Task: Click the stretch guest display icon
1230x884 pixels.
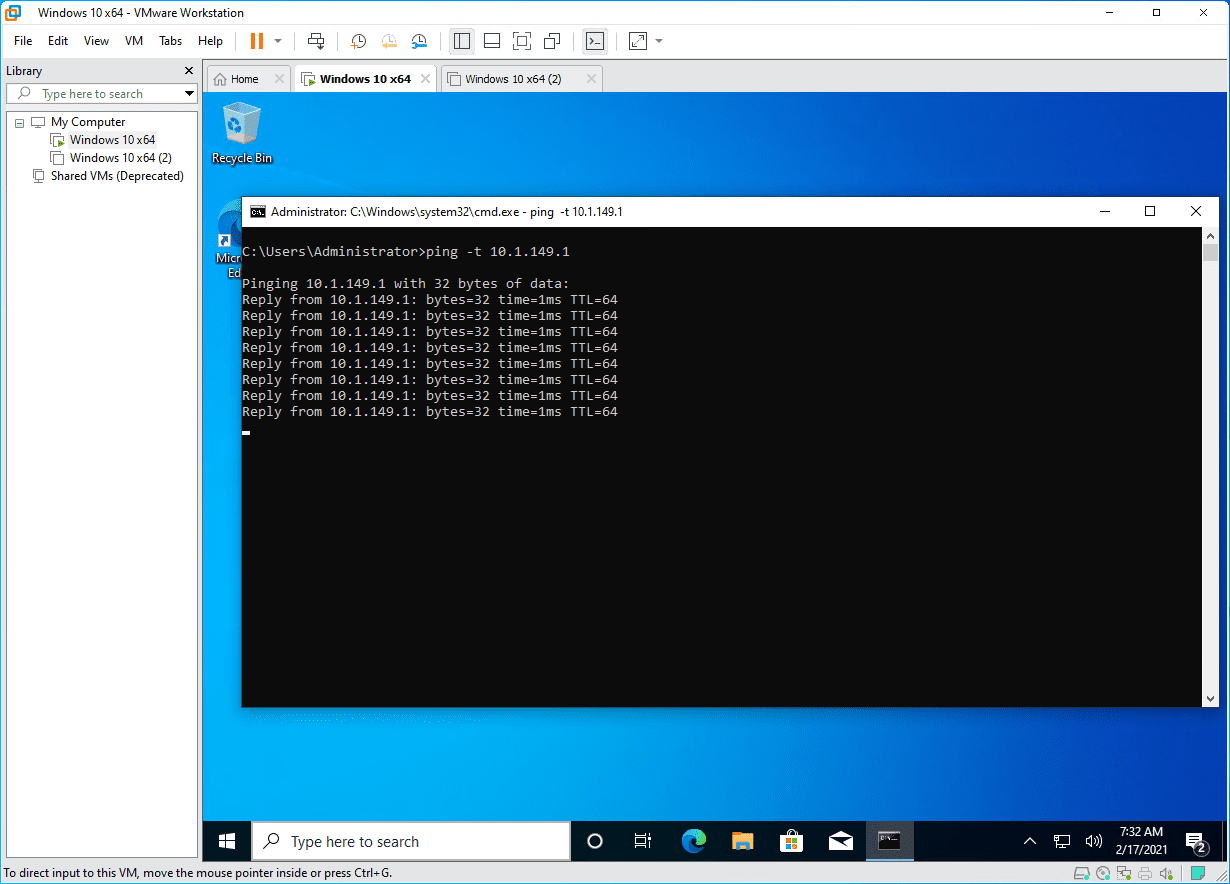Action: coord(638,41)
